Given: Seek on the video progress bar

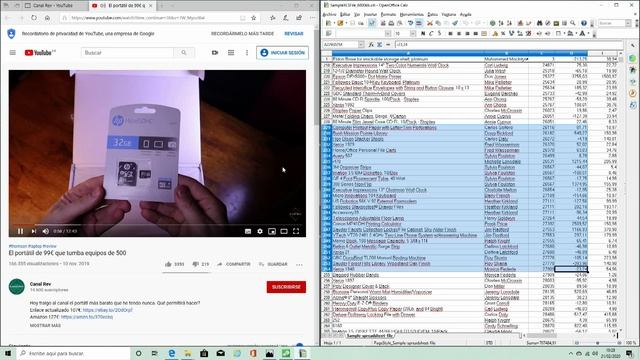Looking at the screenshot, I should click(157, 224).
